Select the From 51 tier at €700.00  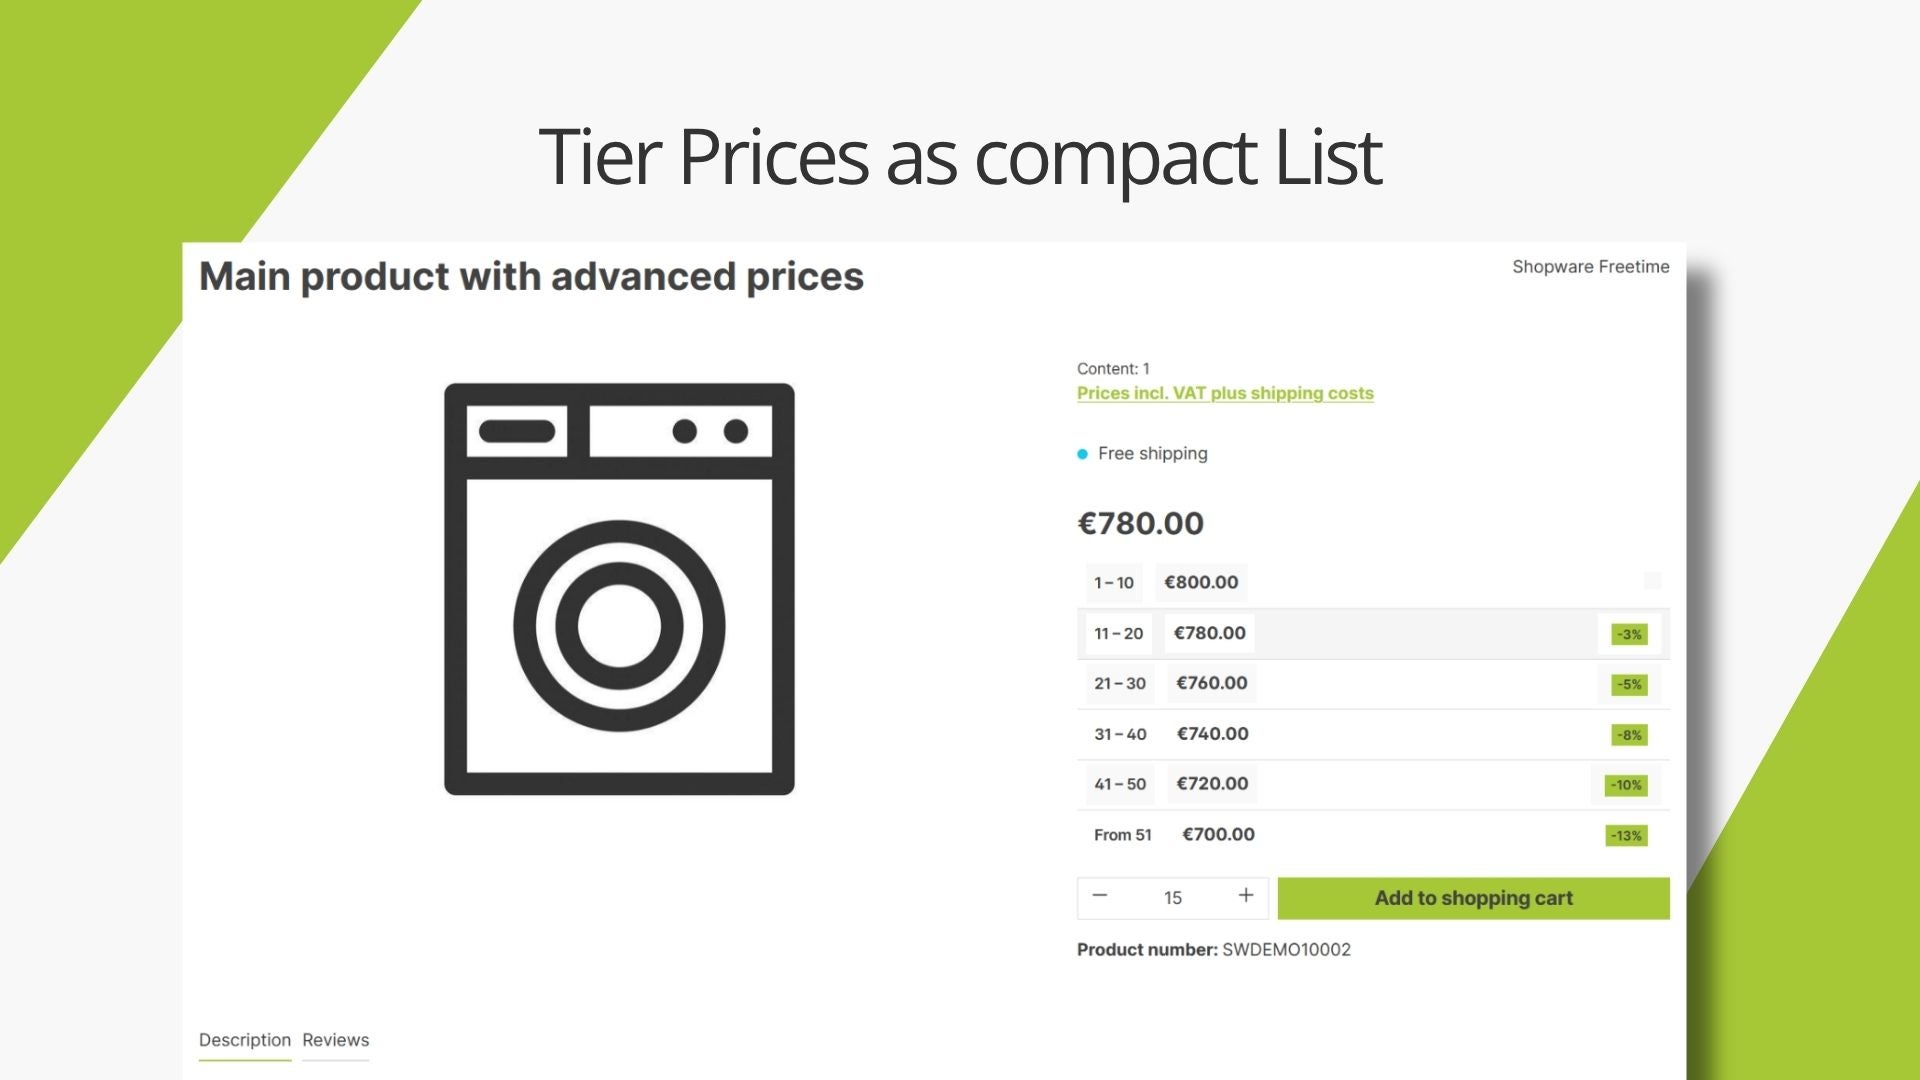(1373, 835)
